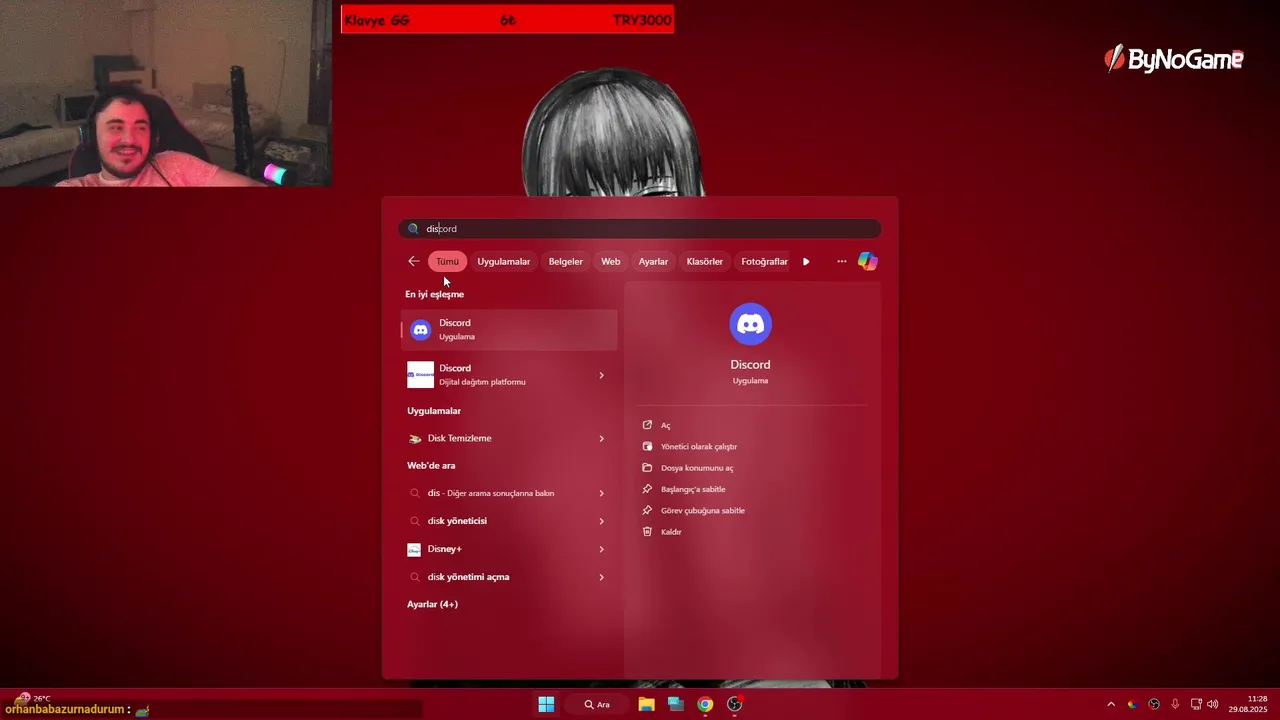This screenshot has width=1280, height=720.
Task: Click the Disney+ icon in web results
Action: tap(414, 549)
